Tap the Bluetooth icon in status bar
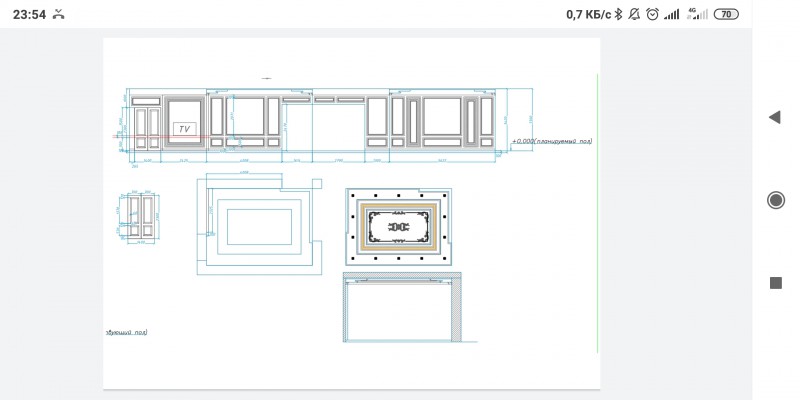 click(x=618, y=14)
